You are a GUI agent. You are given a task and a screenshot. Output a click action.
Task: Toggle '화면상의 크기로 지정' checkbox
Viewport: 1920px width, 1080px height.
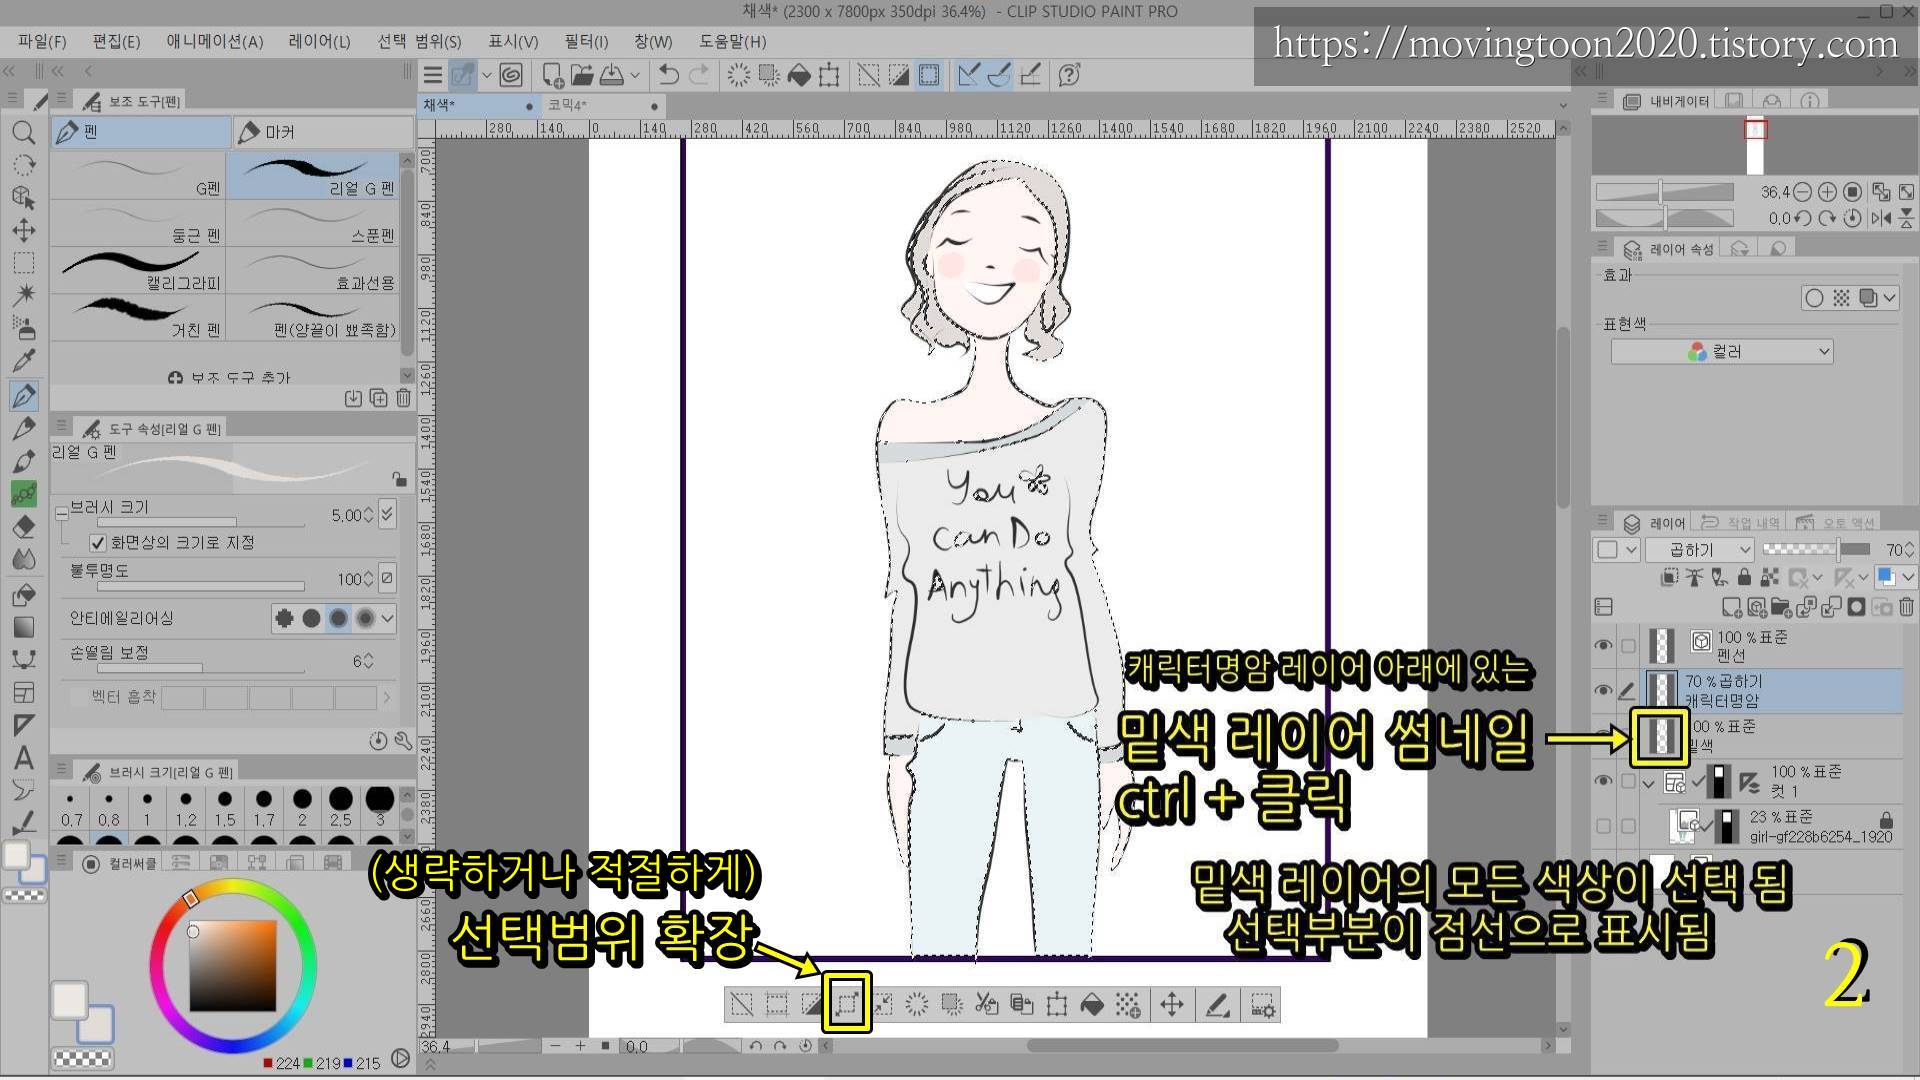[98, 543]
